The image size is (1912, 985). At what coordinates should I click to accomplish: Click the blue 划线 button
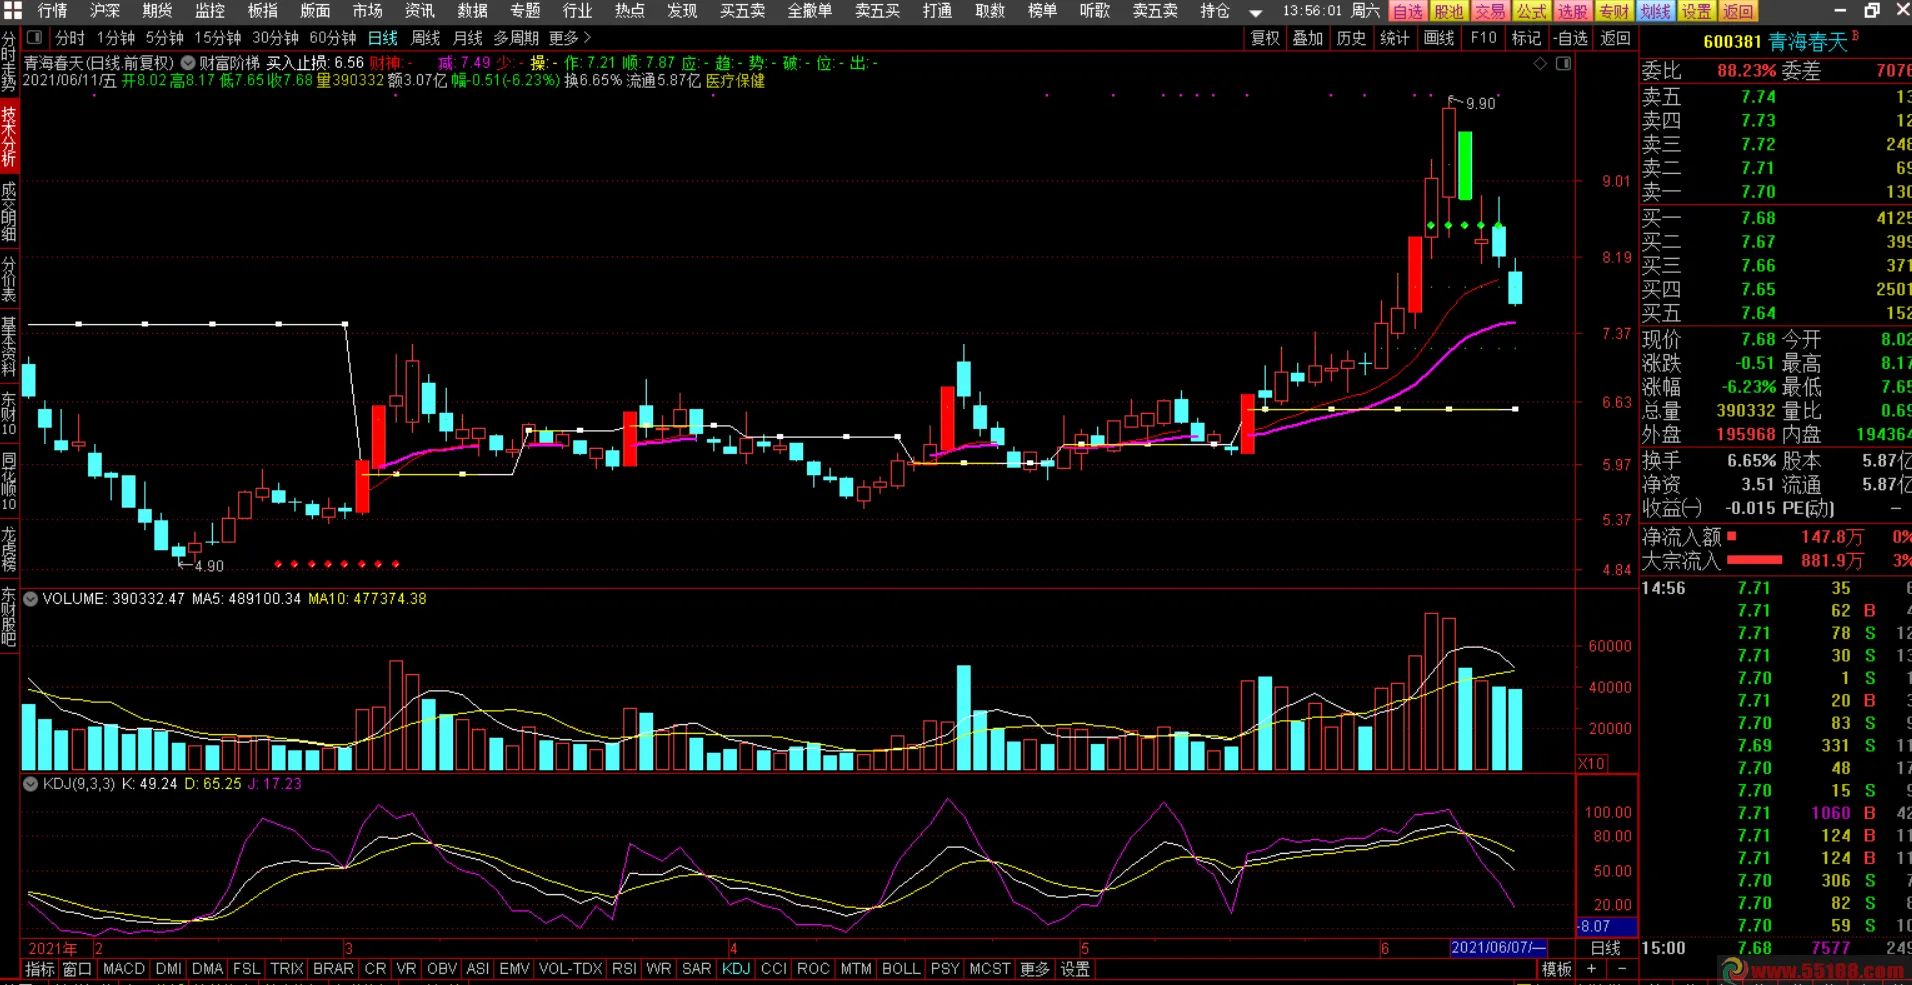click(1656, 12)
